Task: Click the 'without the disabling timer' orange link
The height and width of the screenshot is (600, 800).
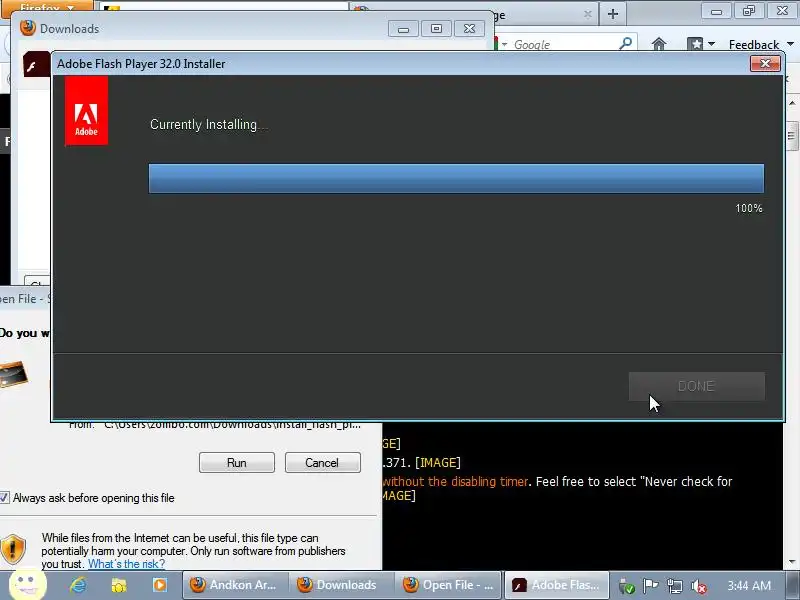Action: (x=455, y=482)
